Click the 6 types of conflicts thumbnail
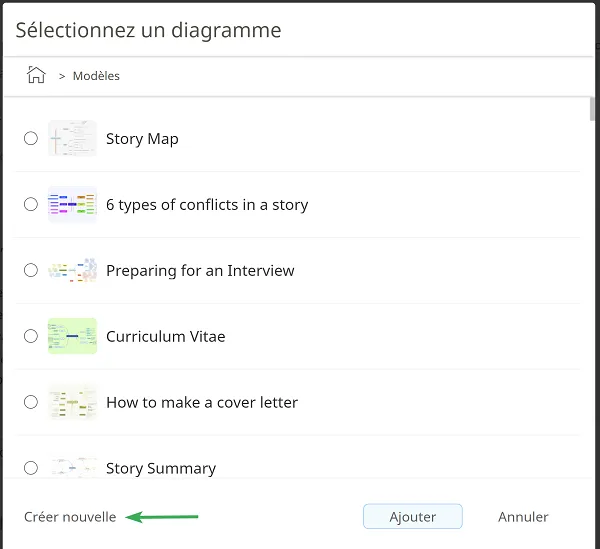600x549 pixels. [x=72, y=204]
